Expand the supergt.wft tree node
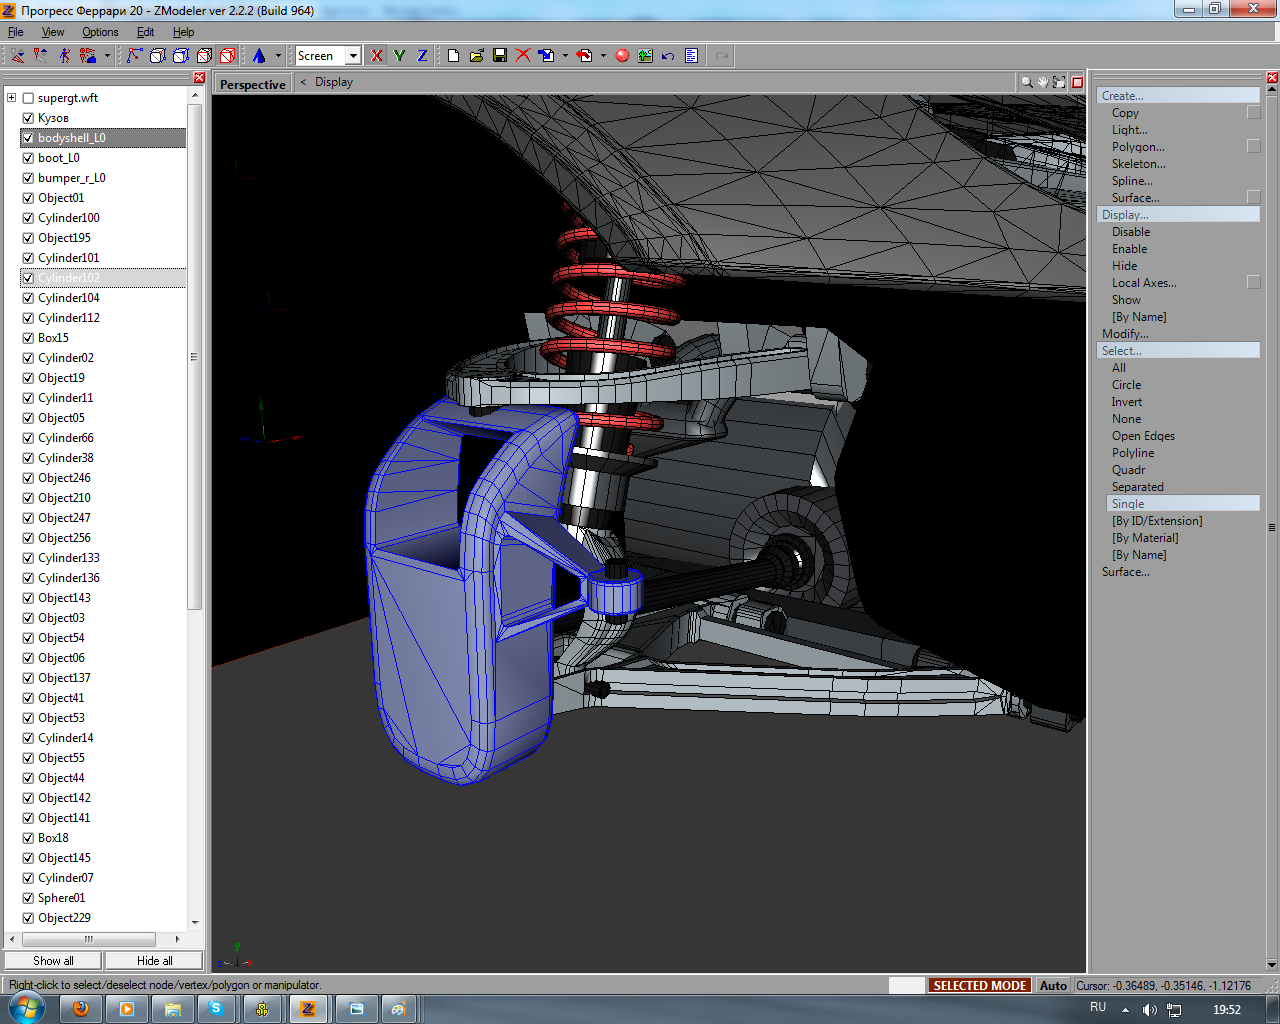Viewport: 1280px width, 1024px height. click(11, 98)
